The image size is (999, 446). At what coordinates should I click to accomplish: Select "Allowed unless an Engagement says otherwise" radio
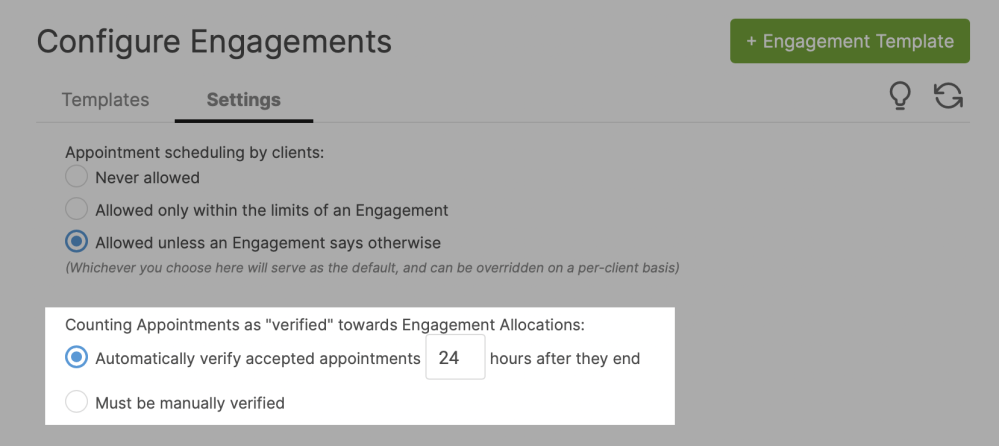(x=76, y=242)
